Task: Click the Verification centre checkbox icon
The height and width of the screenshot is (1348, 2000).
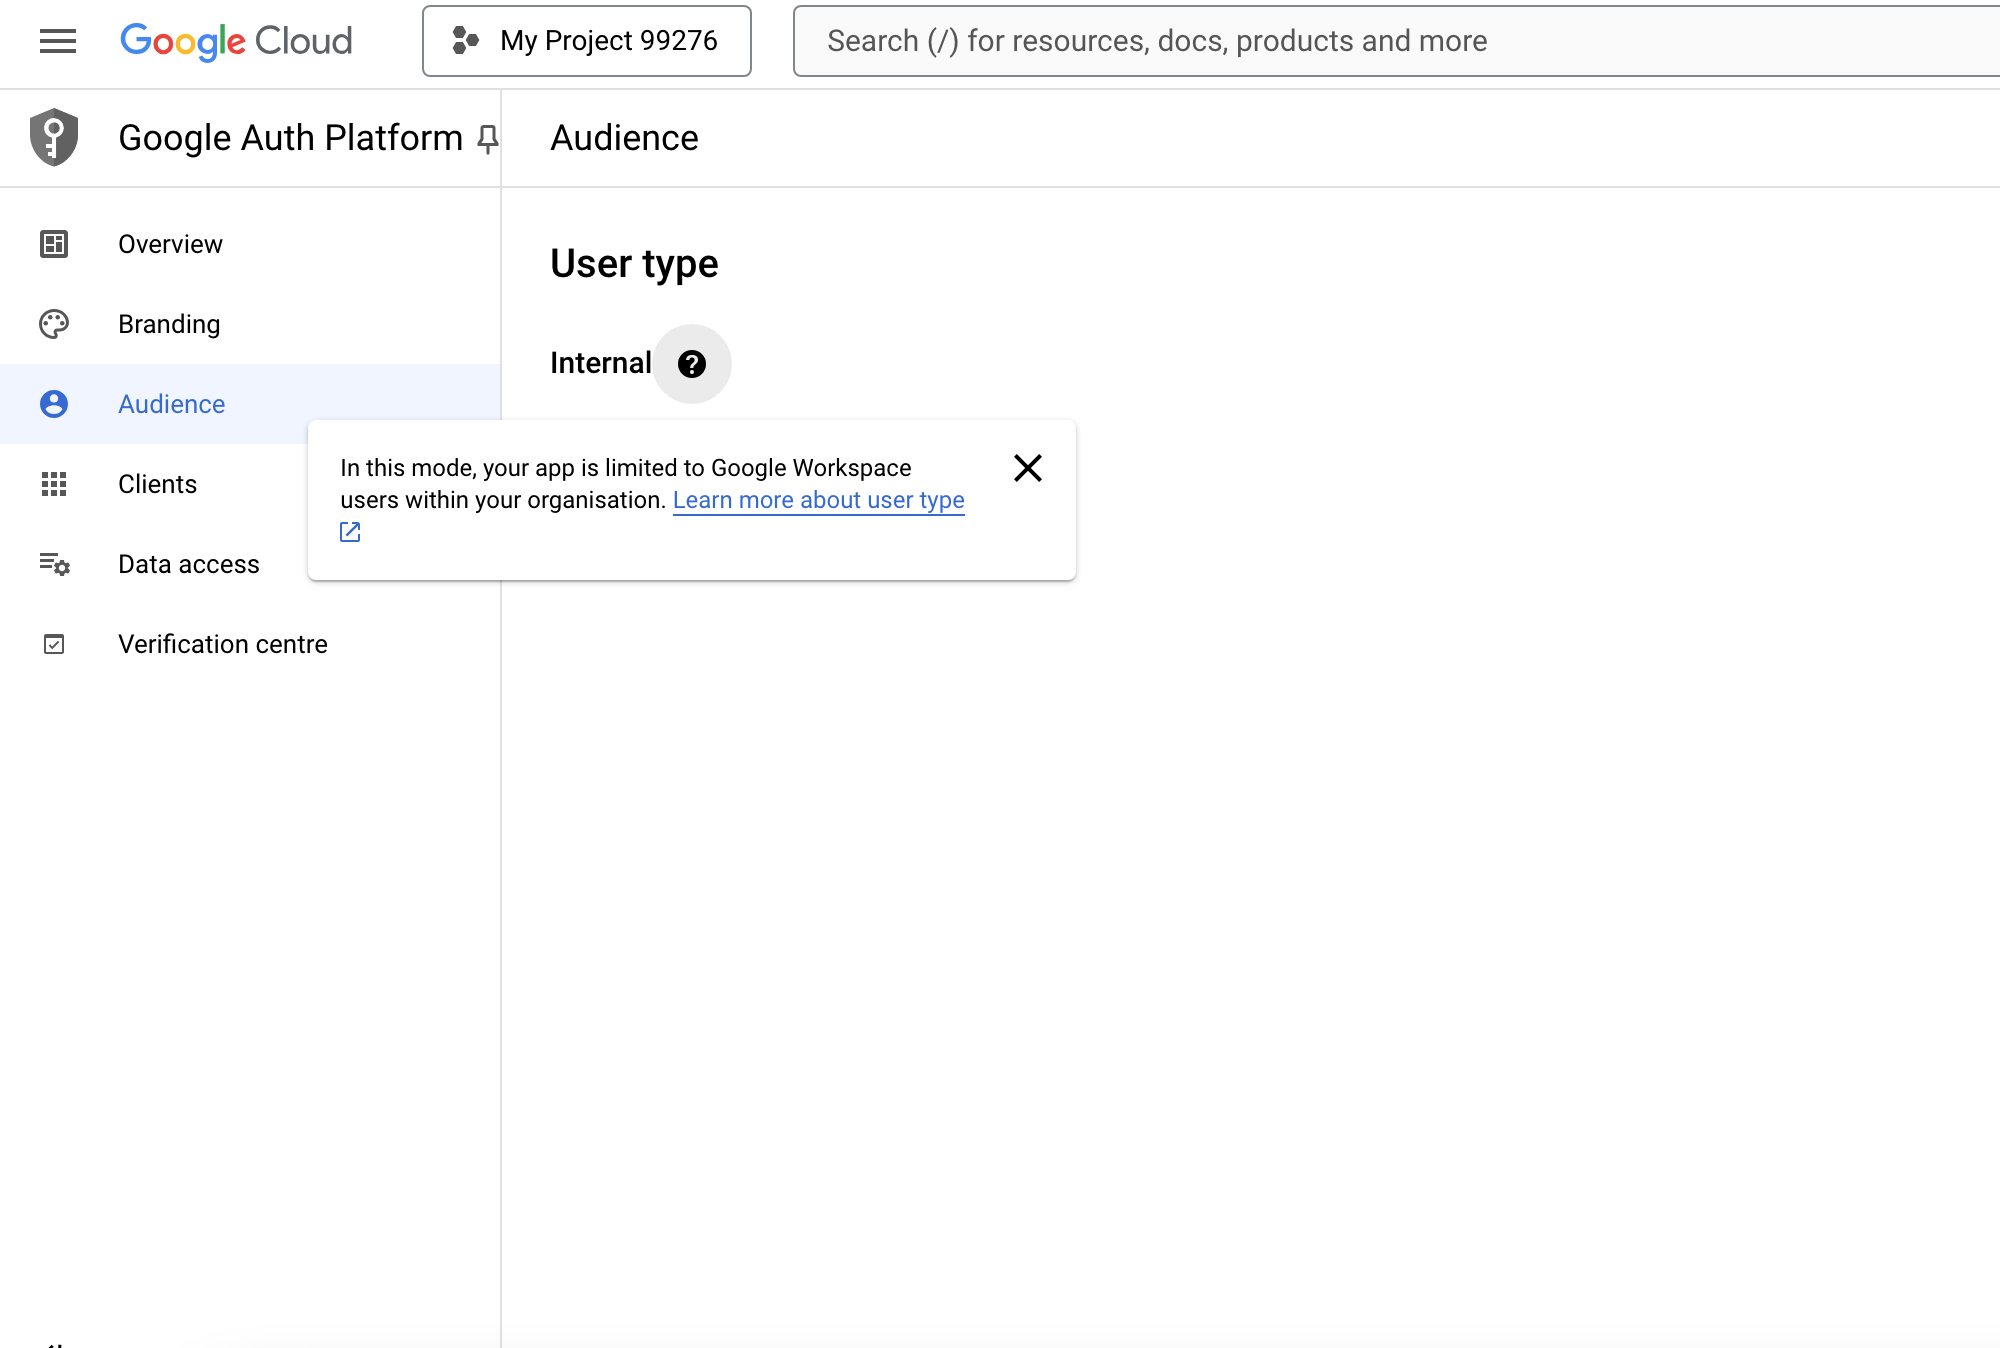Action: coord(54,644)
